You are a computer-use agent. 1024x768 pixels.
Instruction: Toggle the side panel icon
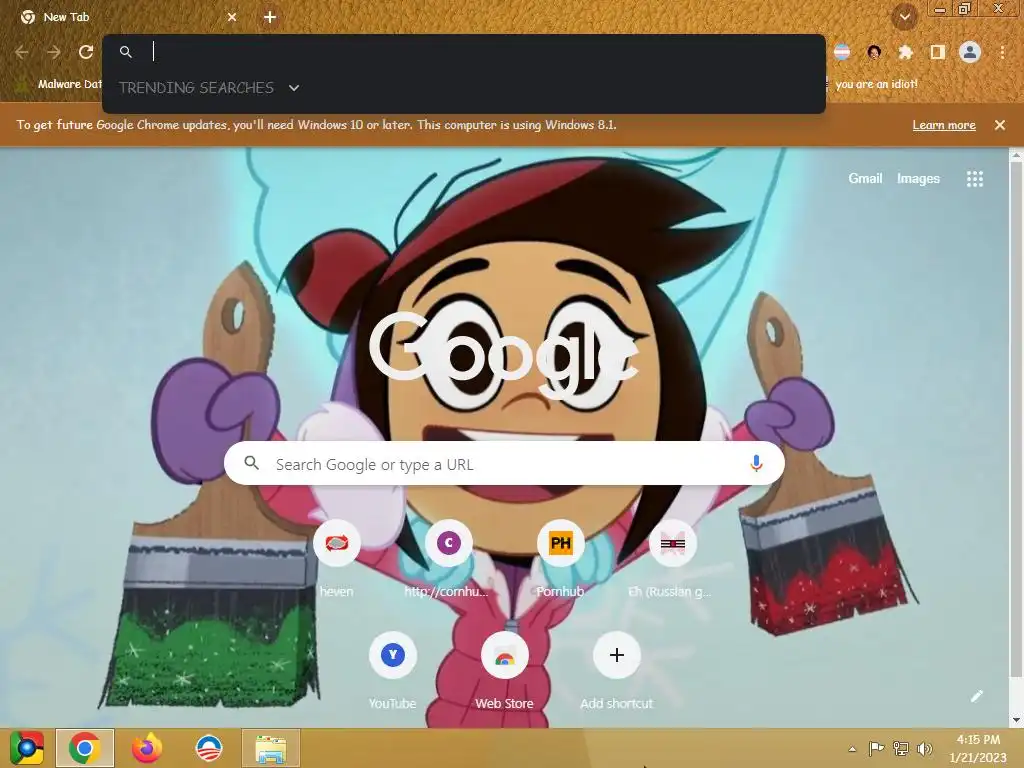[937, 52]
